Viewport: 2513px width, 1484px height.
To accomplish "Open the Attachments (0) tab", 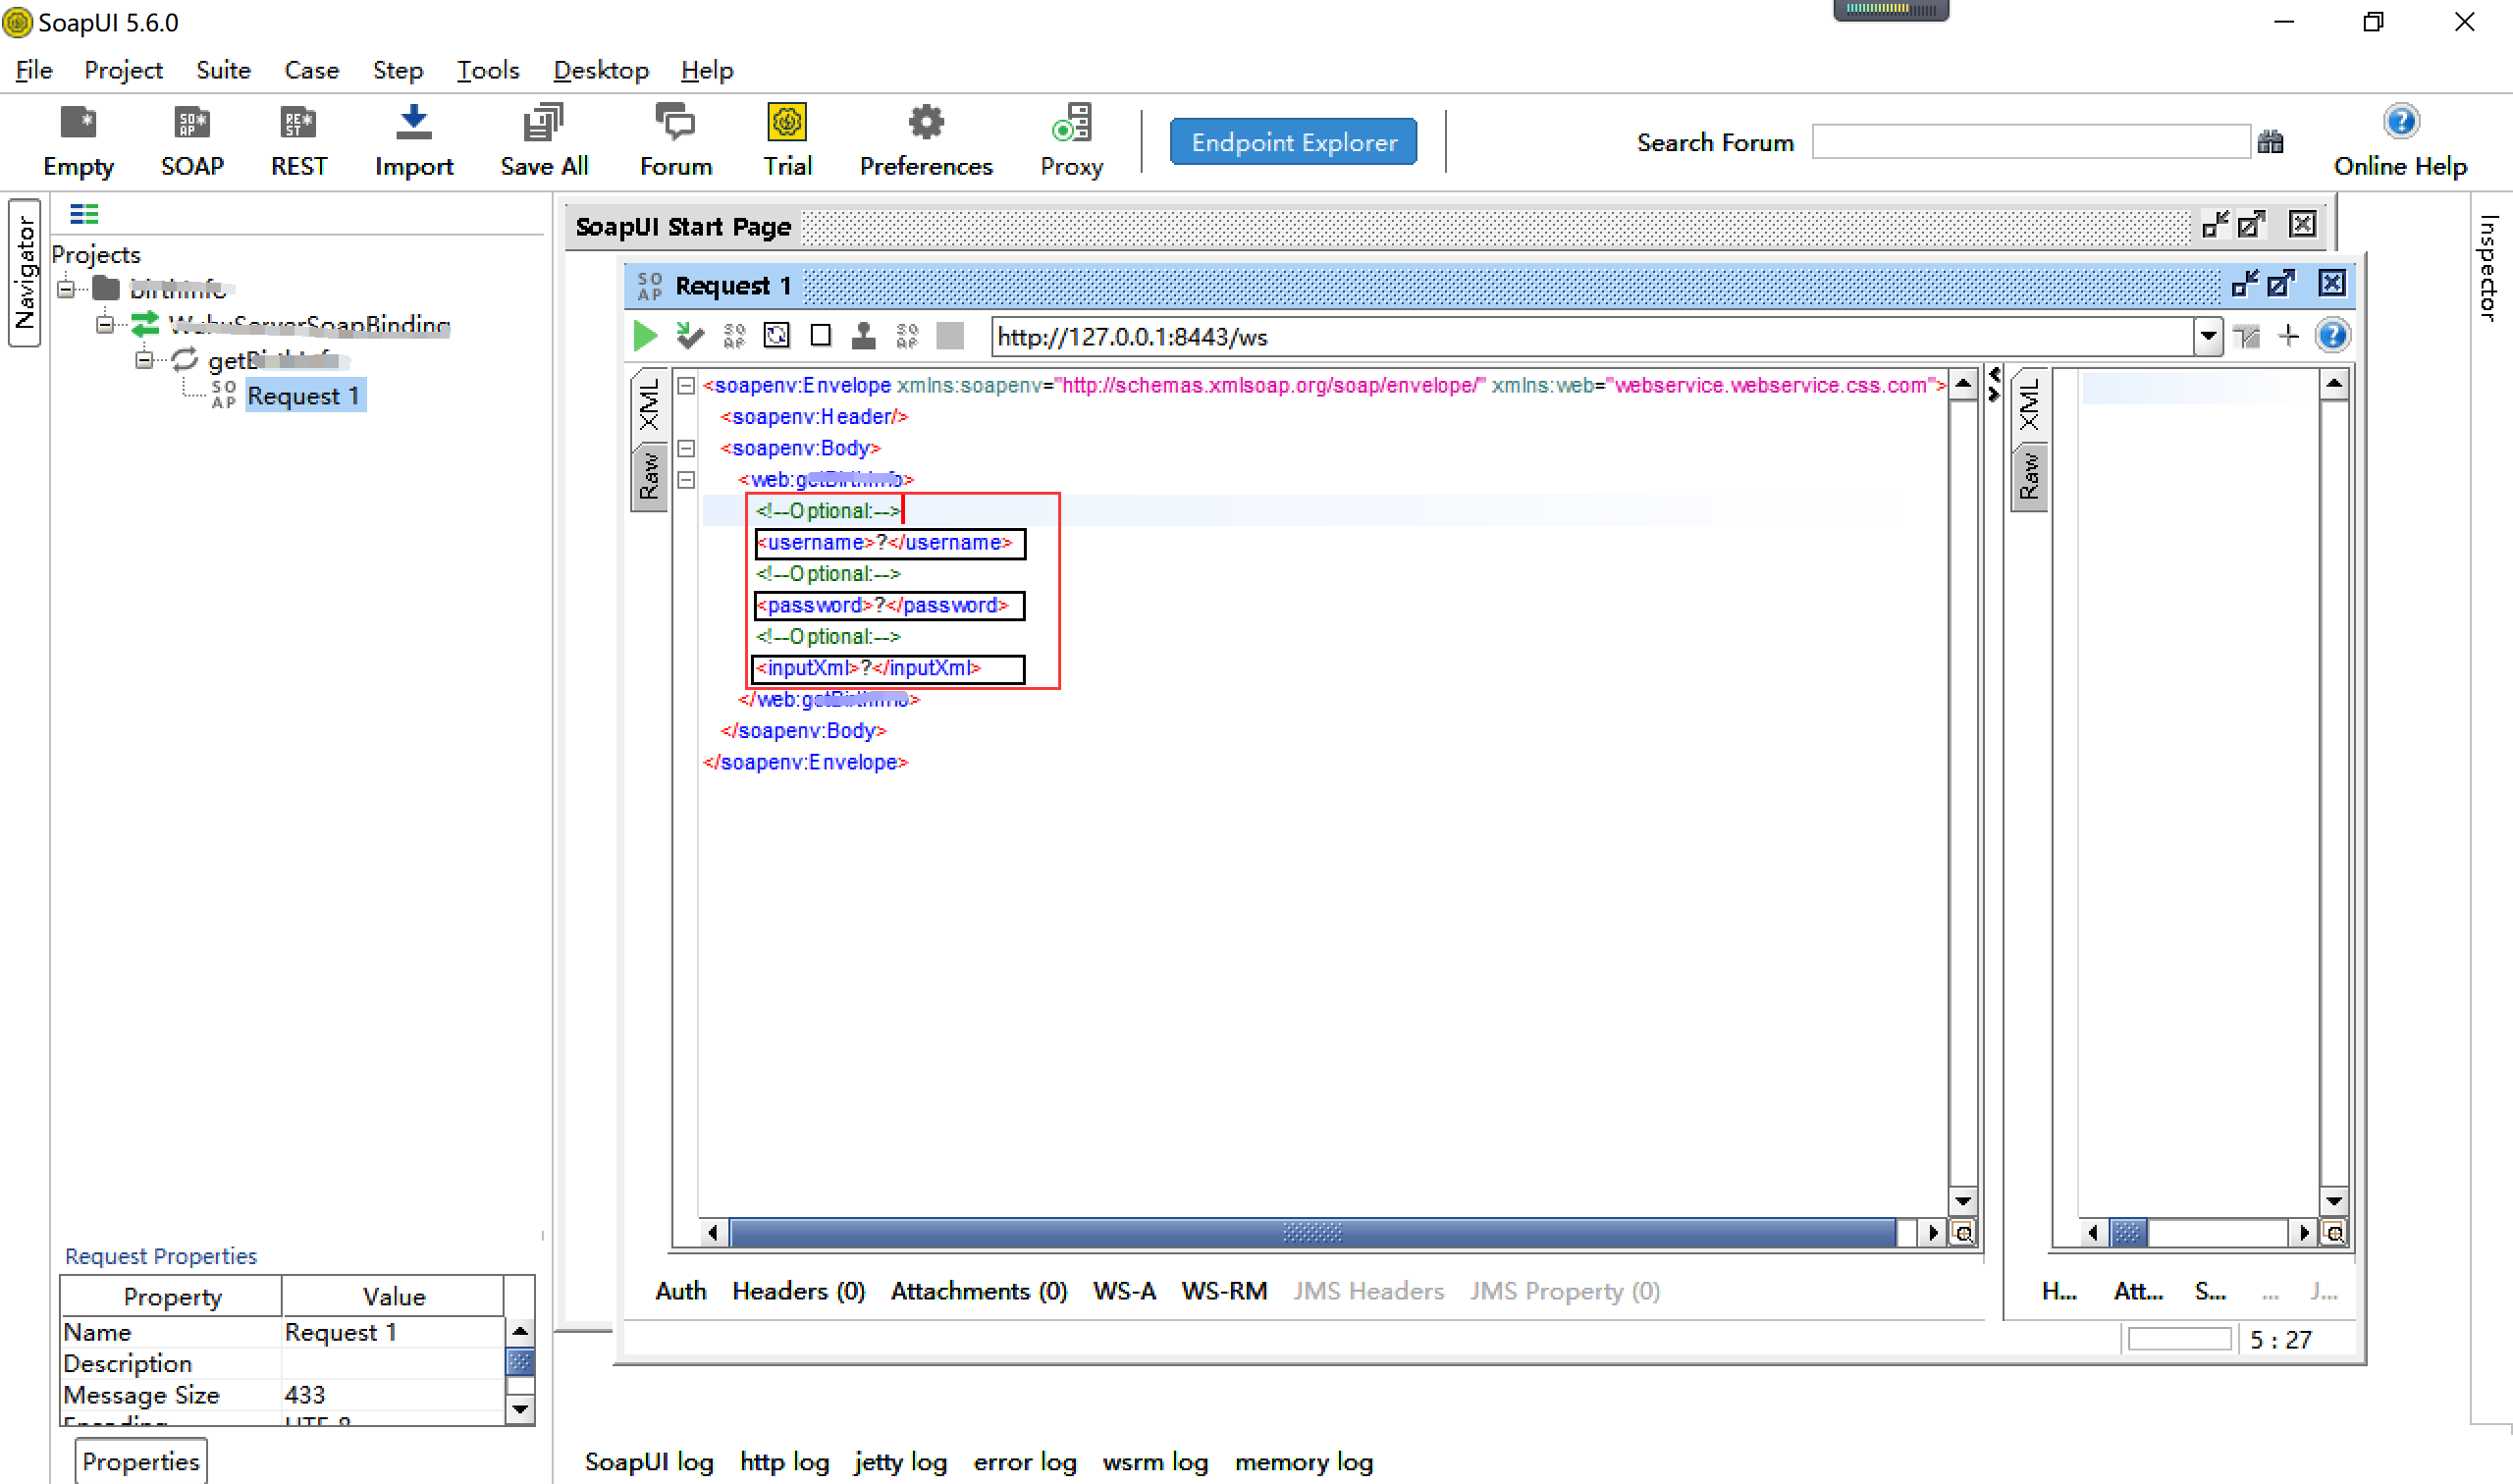I will 978,1291.
